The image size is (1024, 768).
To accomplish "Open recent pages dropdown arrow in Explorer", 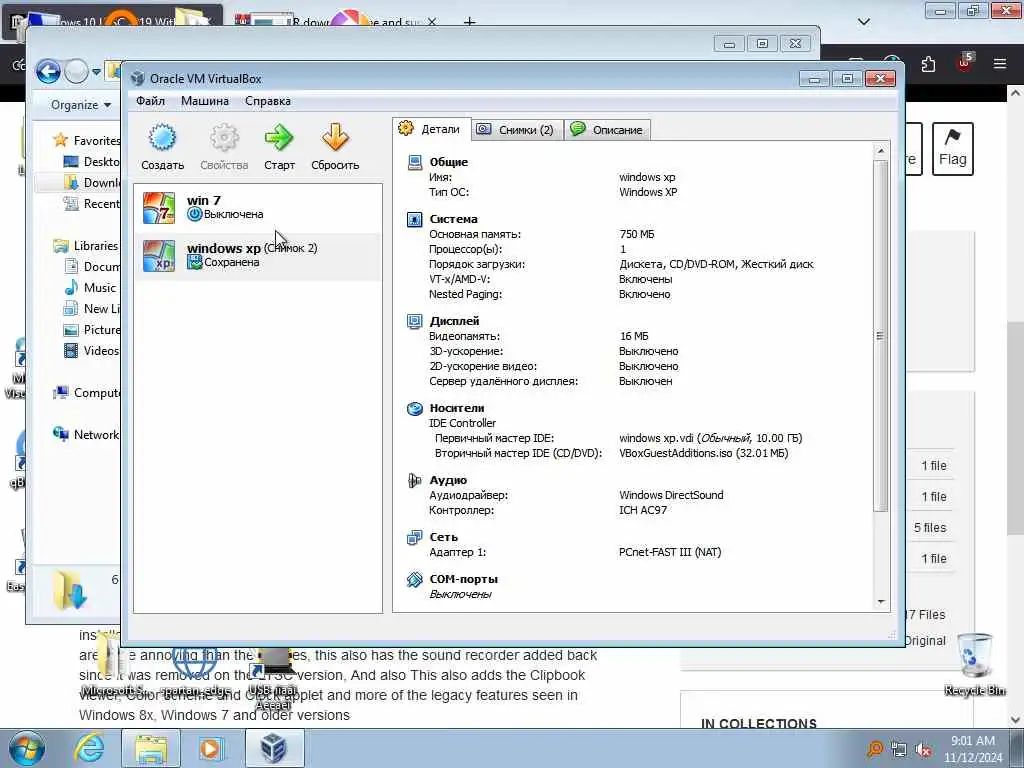I will [97, 72].
